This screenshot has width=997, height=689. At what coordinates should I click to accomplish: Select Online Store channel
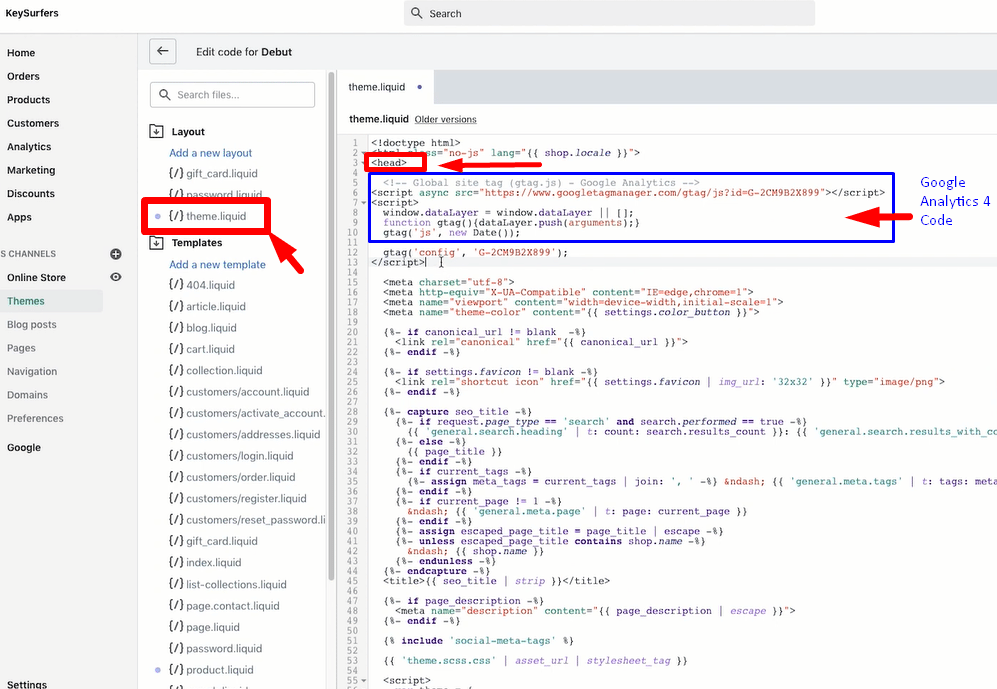pyautogui.click(x=36, y=278)
